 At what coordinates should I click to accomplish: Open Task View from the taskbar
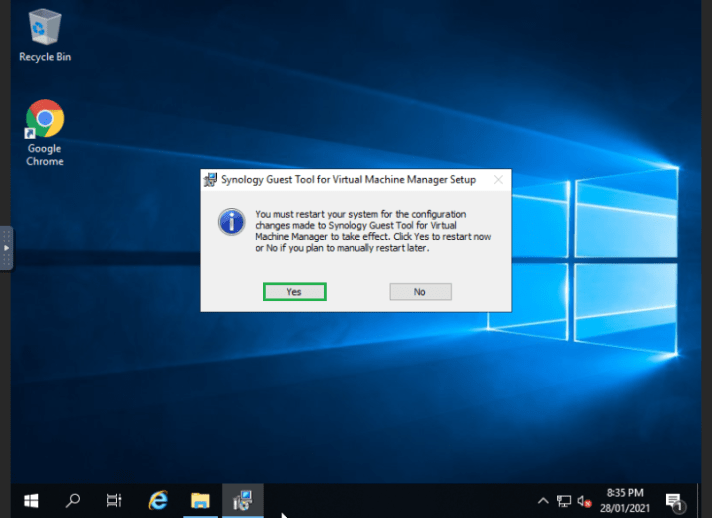click(114, 500)
